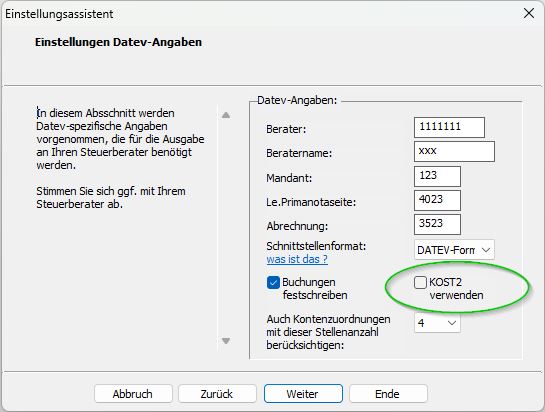Click the Kontenzuordnungen Stellenanzahl label text
The height and width of the screenshot is (412, 545).
tap(328, 332)
